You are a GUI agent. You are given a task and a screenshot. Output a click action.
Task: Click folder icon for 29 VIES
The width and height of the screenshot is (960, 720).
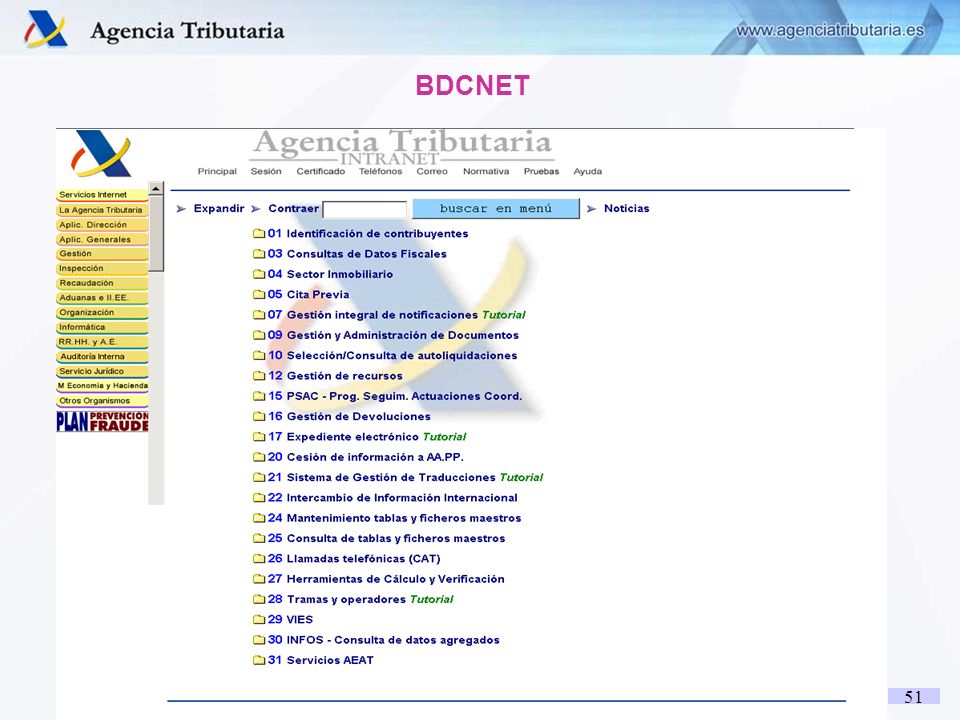tap(259, 620)
